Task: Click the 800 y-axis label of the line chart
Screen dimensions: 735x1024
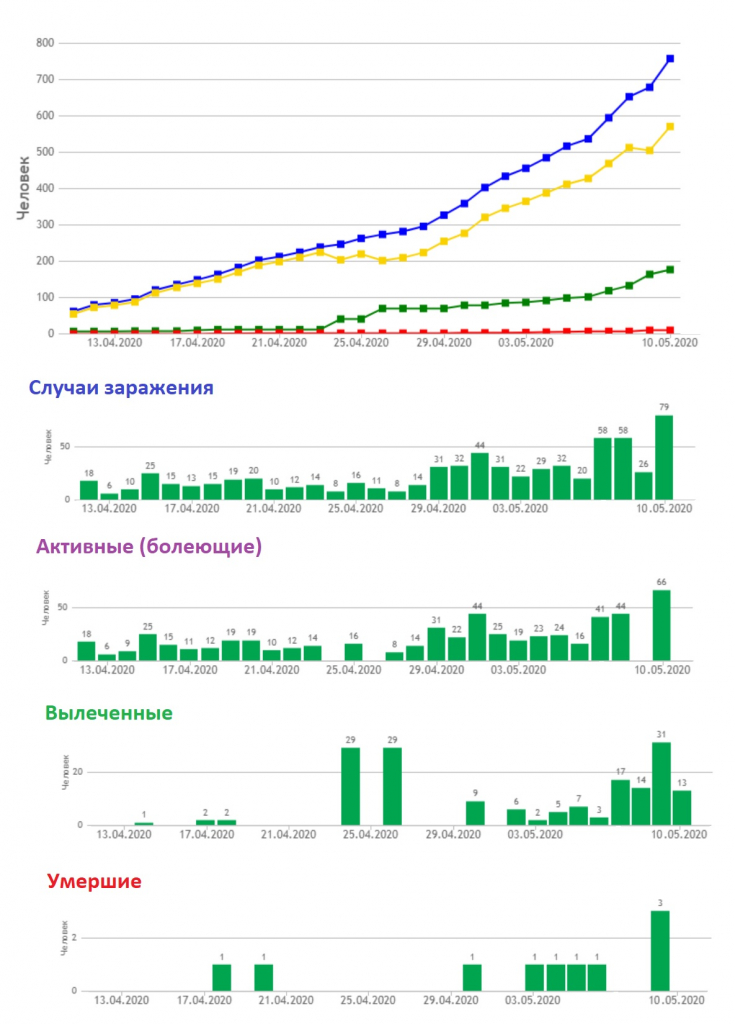Action: click(45, 43)
